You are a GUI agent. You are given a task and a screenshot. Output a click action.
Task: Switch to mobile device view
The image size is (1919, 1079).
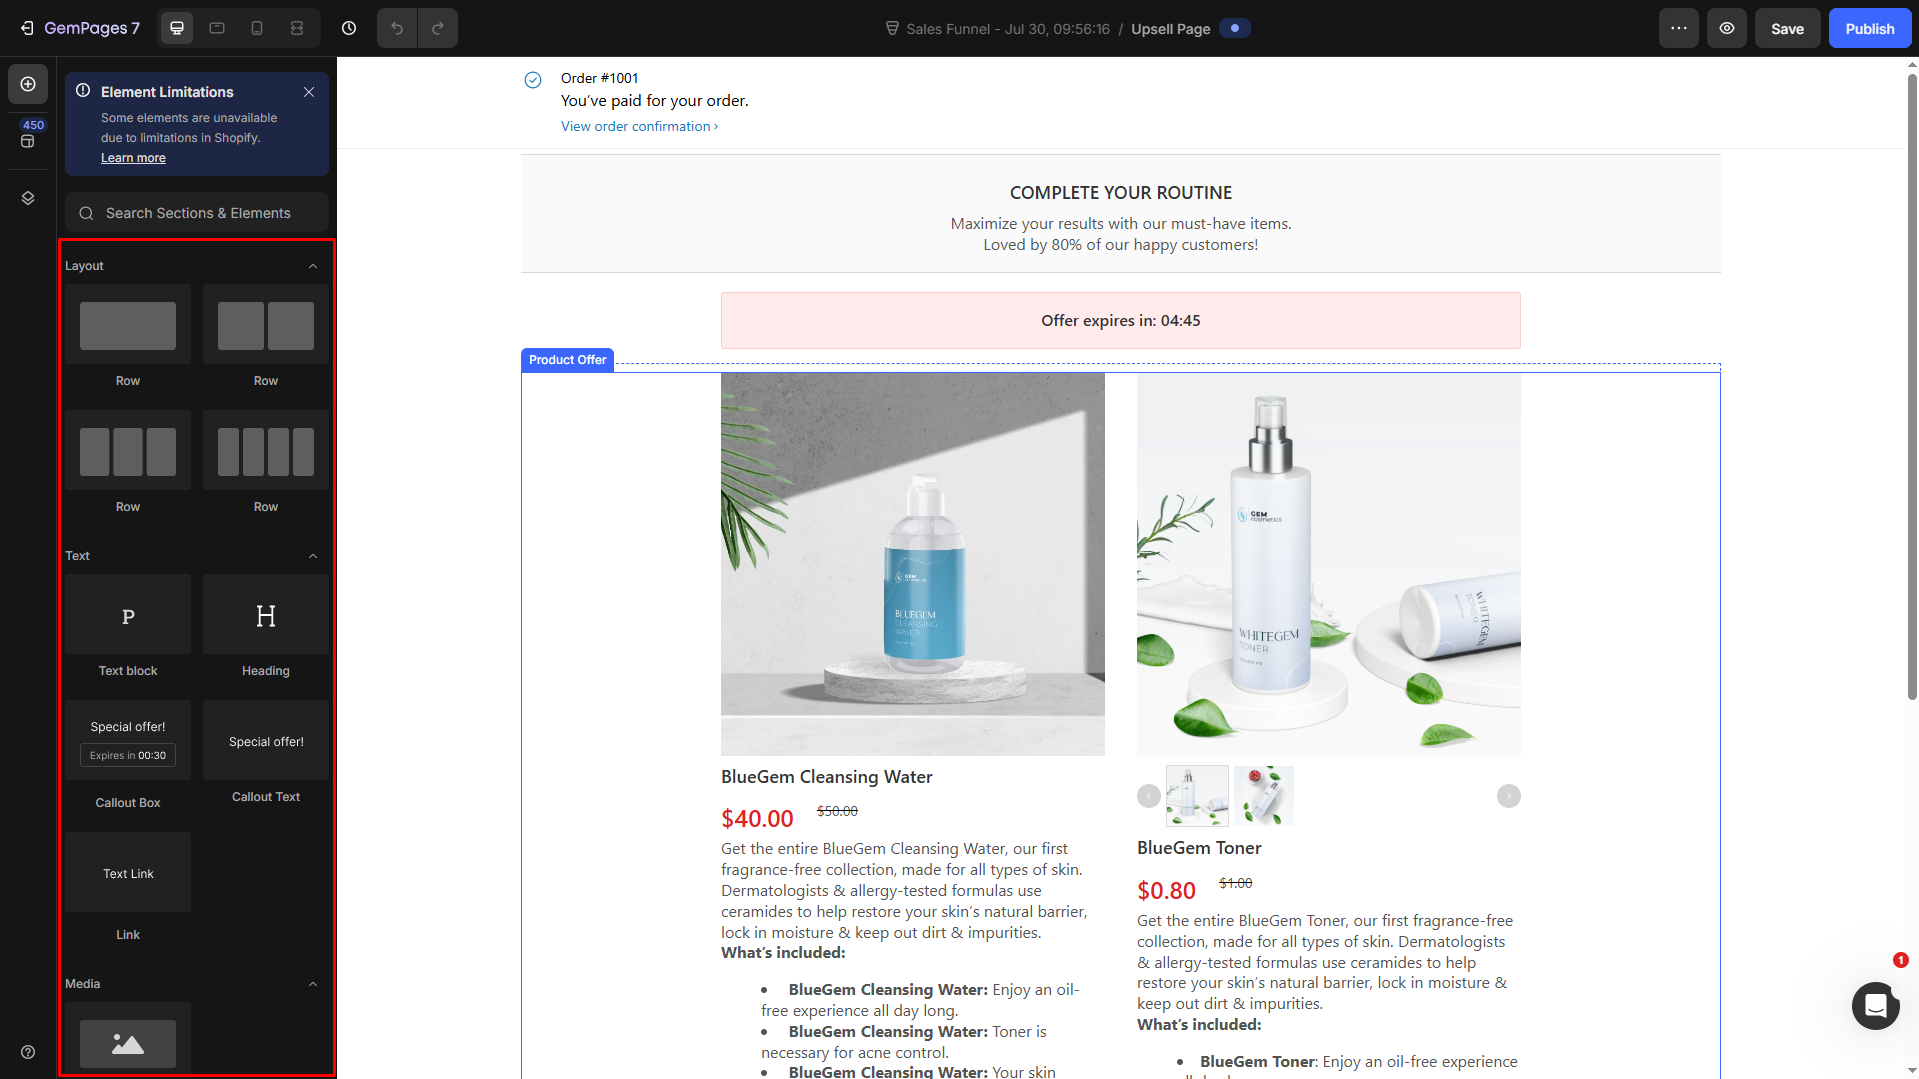(257, 28)
